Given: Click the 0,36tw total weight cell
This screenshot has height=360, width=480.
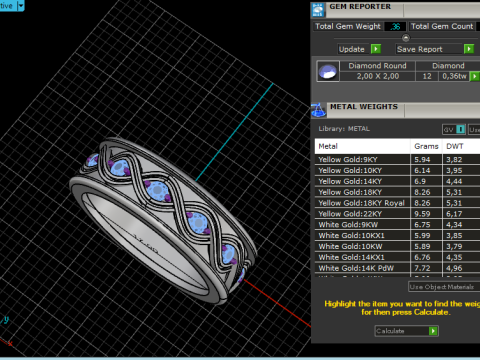Looking at the screenshot, I should click(454, 76).
